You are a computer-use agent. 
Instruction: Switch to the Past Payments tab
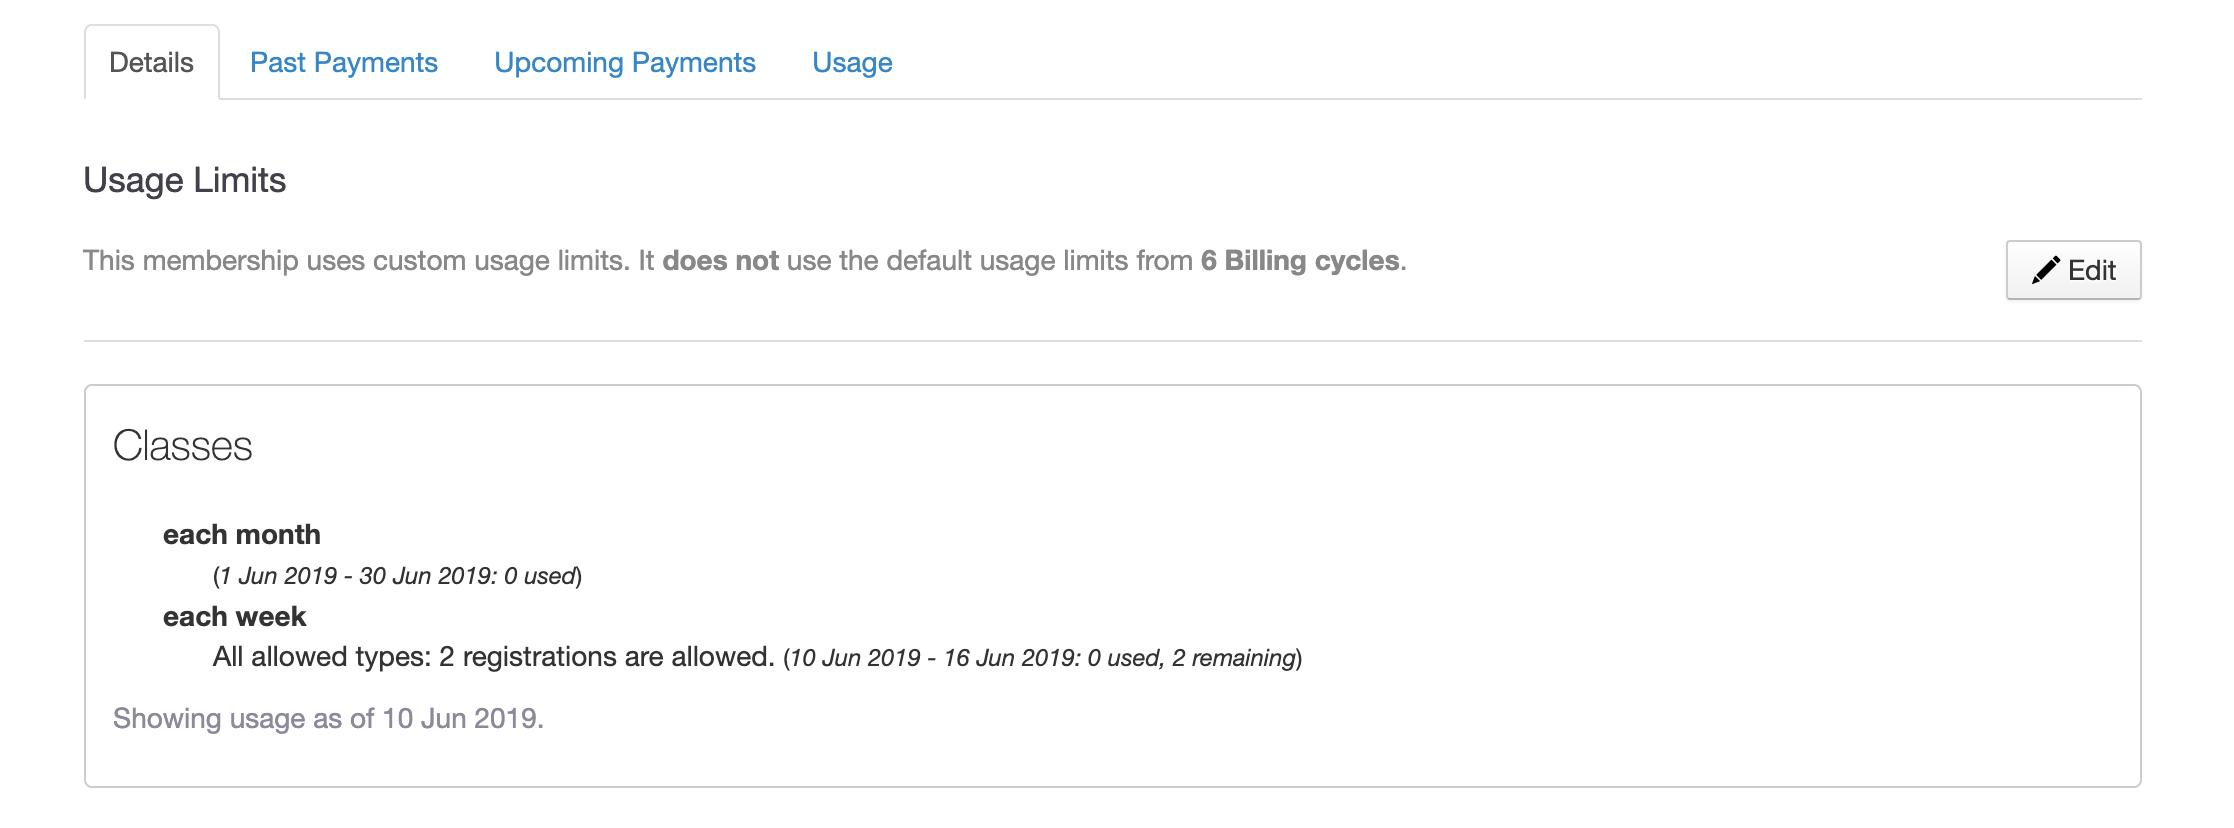click(343, 62)
